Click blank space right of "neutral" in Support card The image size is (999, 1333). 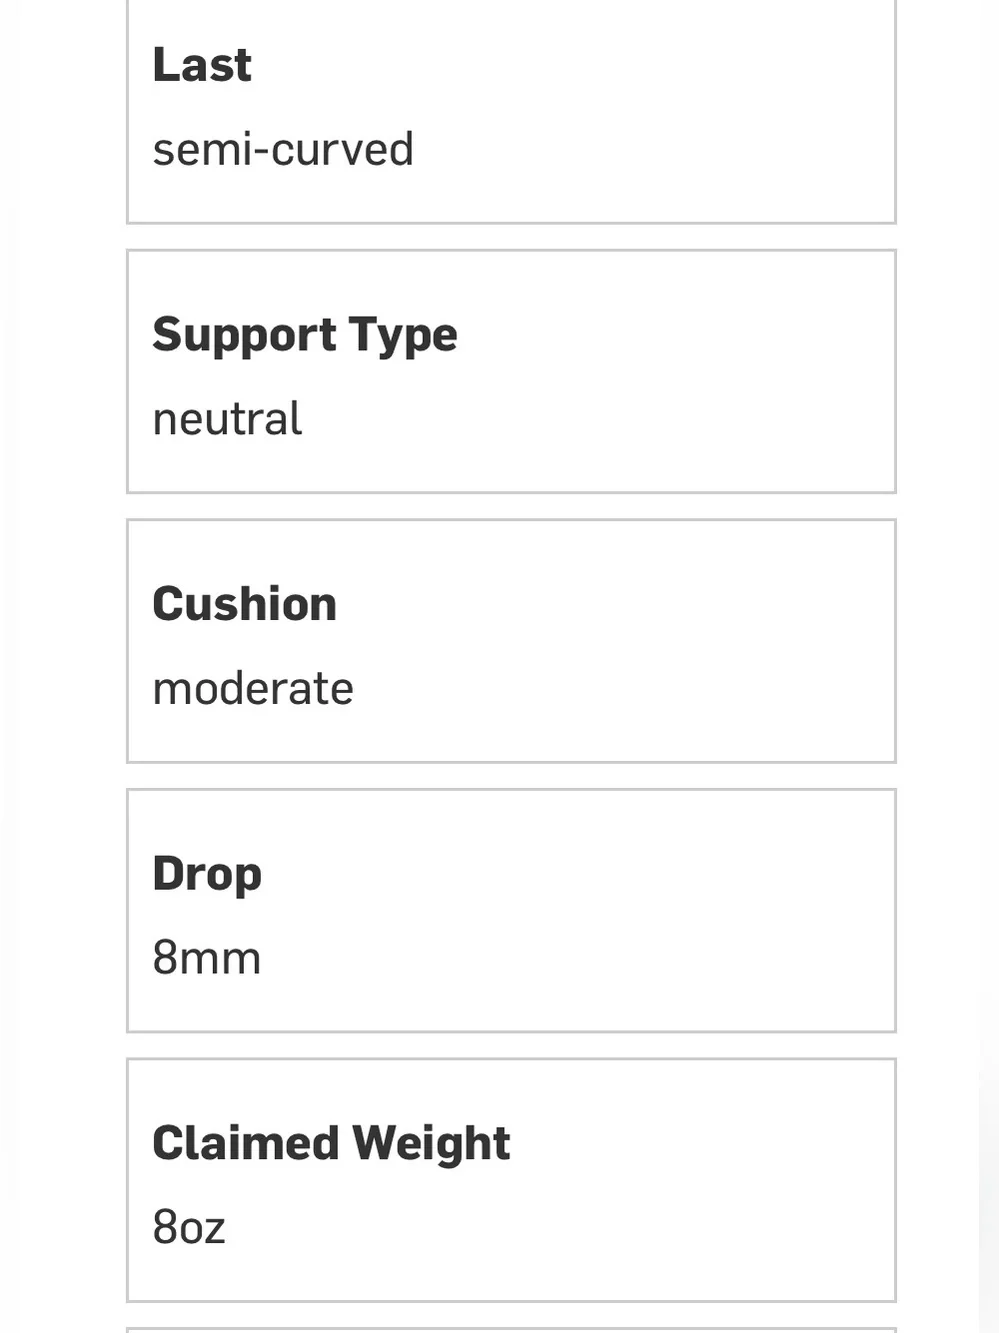[x=600, y=419]
